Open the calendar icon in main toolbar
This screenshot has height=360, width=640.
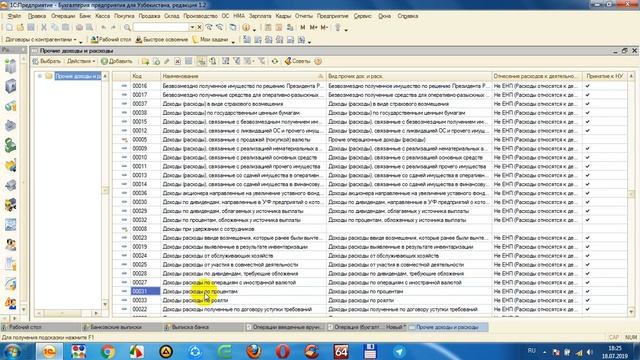[279, 27]
